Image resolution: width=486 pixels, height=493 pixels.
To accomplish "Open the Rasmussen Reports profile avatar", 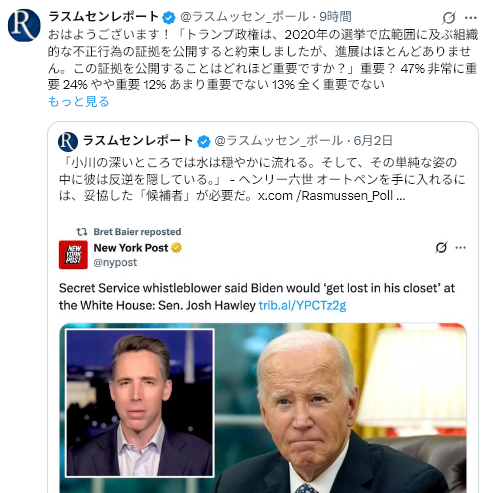I will pos(24,25).
